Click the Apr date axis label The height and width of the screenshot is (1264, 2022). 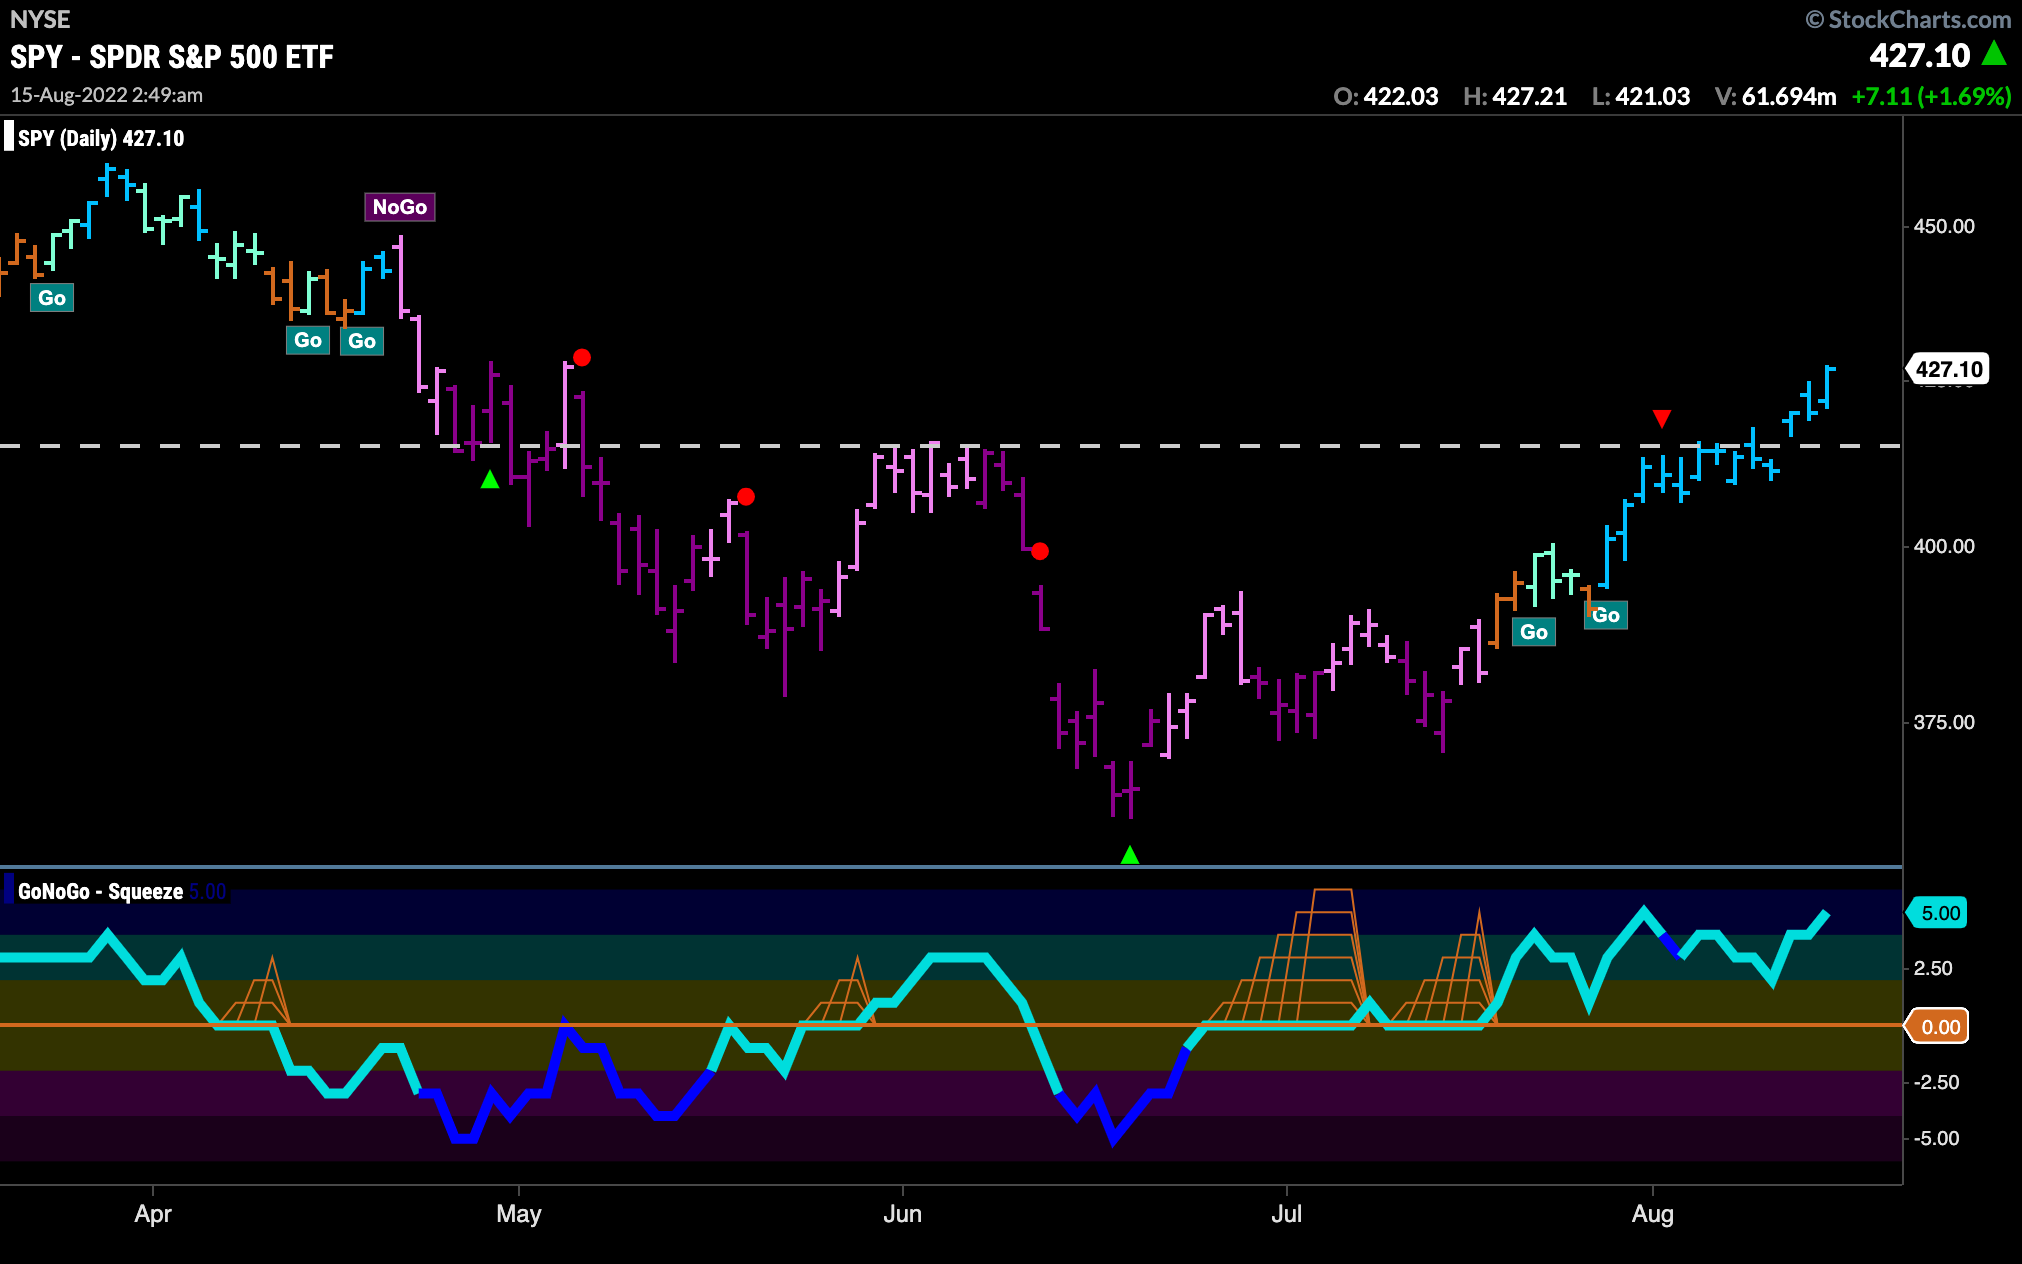pos(153,1214)
